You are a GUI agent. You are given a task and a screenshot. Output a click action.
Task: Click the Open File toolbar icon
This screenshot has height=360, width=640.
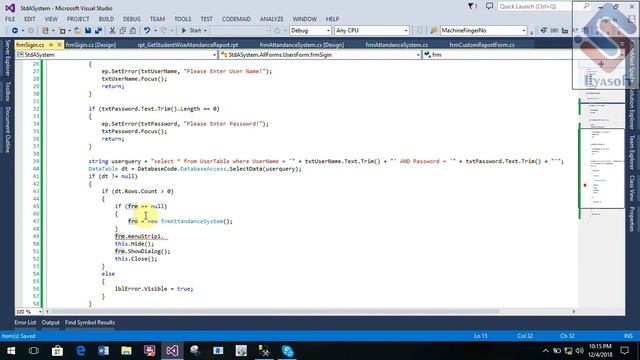[77, 31]
